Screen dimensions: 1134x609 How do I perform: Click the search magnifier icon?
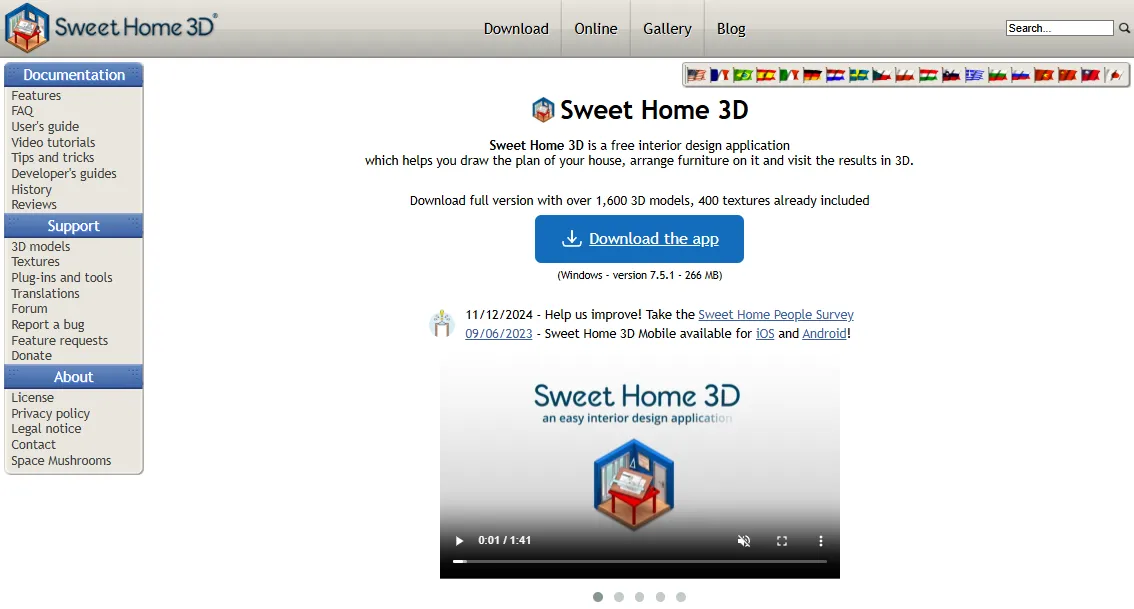pos(1122,28)
